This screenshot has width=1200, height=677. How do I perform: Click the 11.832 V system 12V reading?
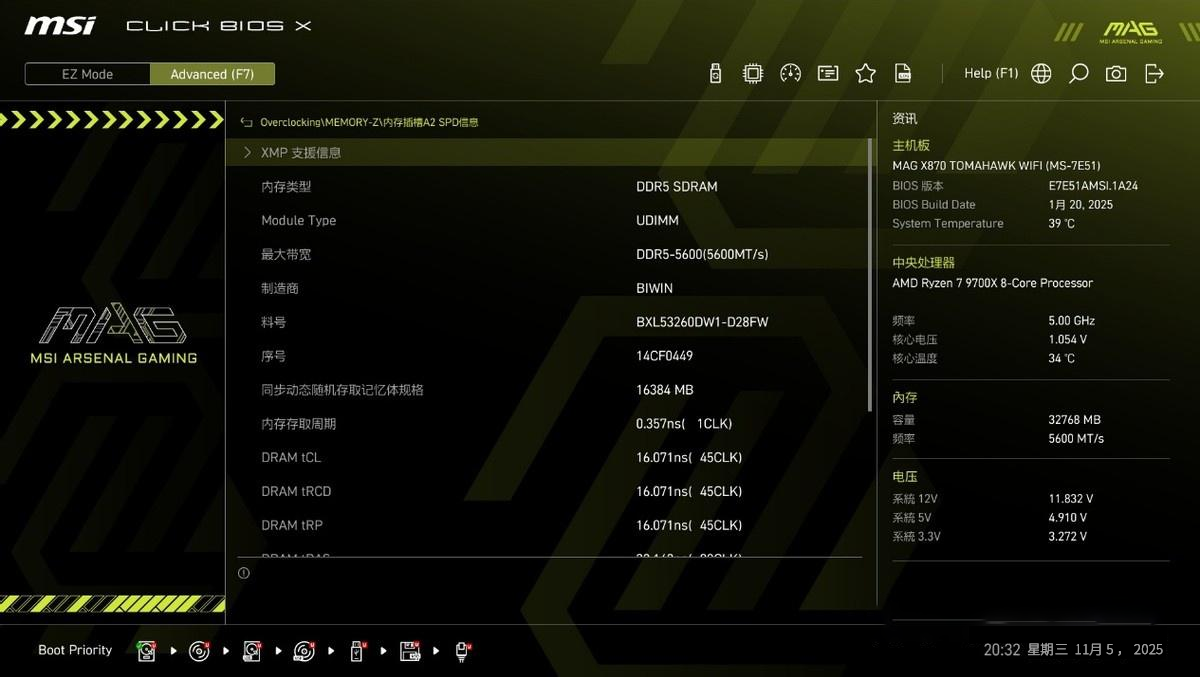1070,499
